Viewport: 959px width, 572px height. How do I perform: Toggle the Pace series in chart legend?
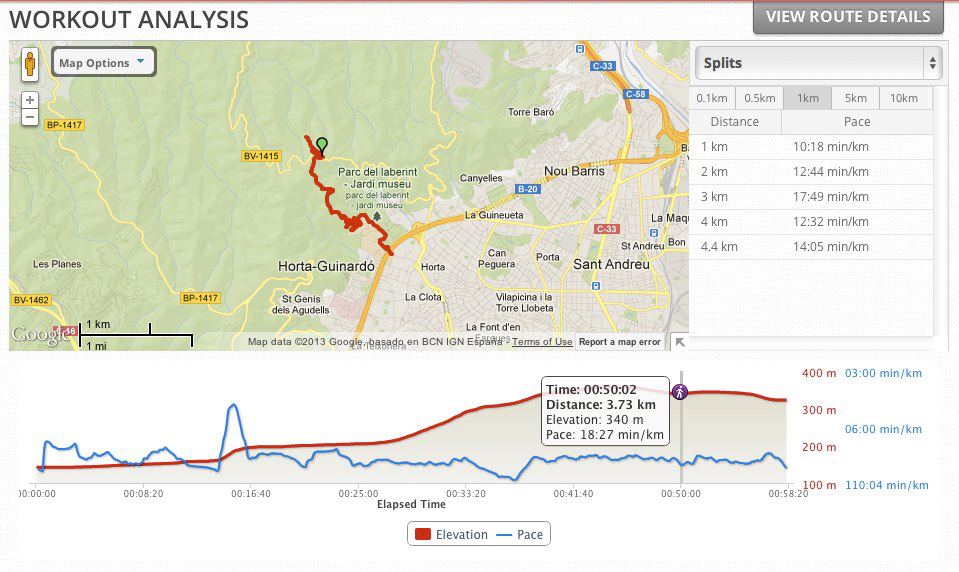point(520,535)
